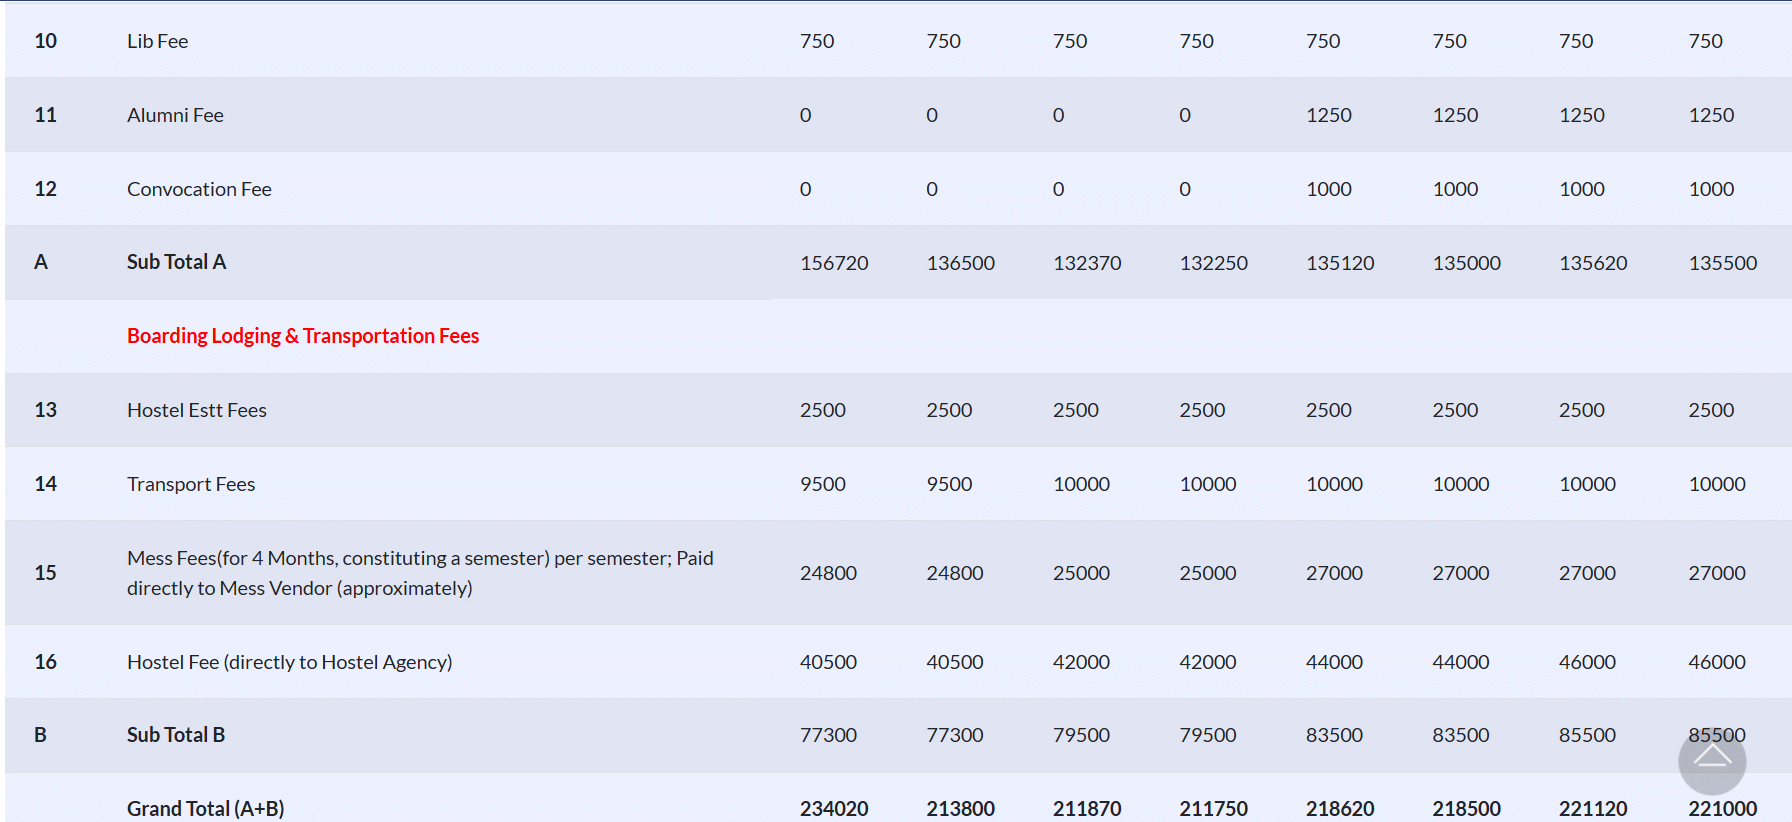Click the Sub Total A label

tap(176, 262)
